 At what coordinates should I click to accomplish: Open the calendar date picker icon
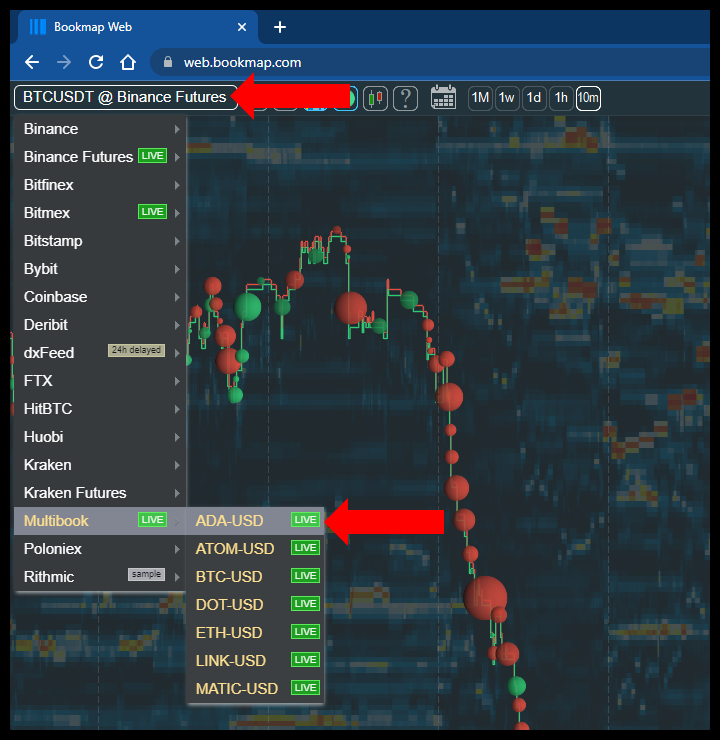click(x=443, y=97)
